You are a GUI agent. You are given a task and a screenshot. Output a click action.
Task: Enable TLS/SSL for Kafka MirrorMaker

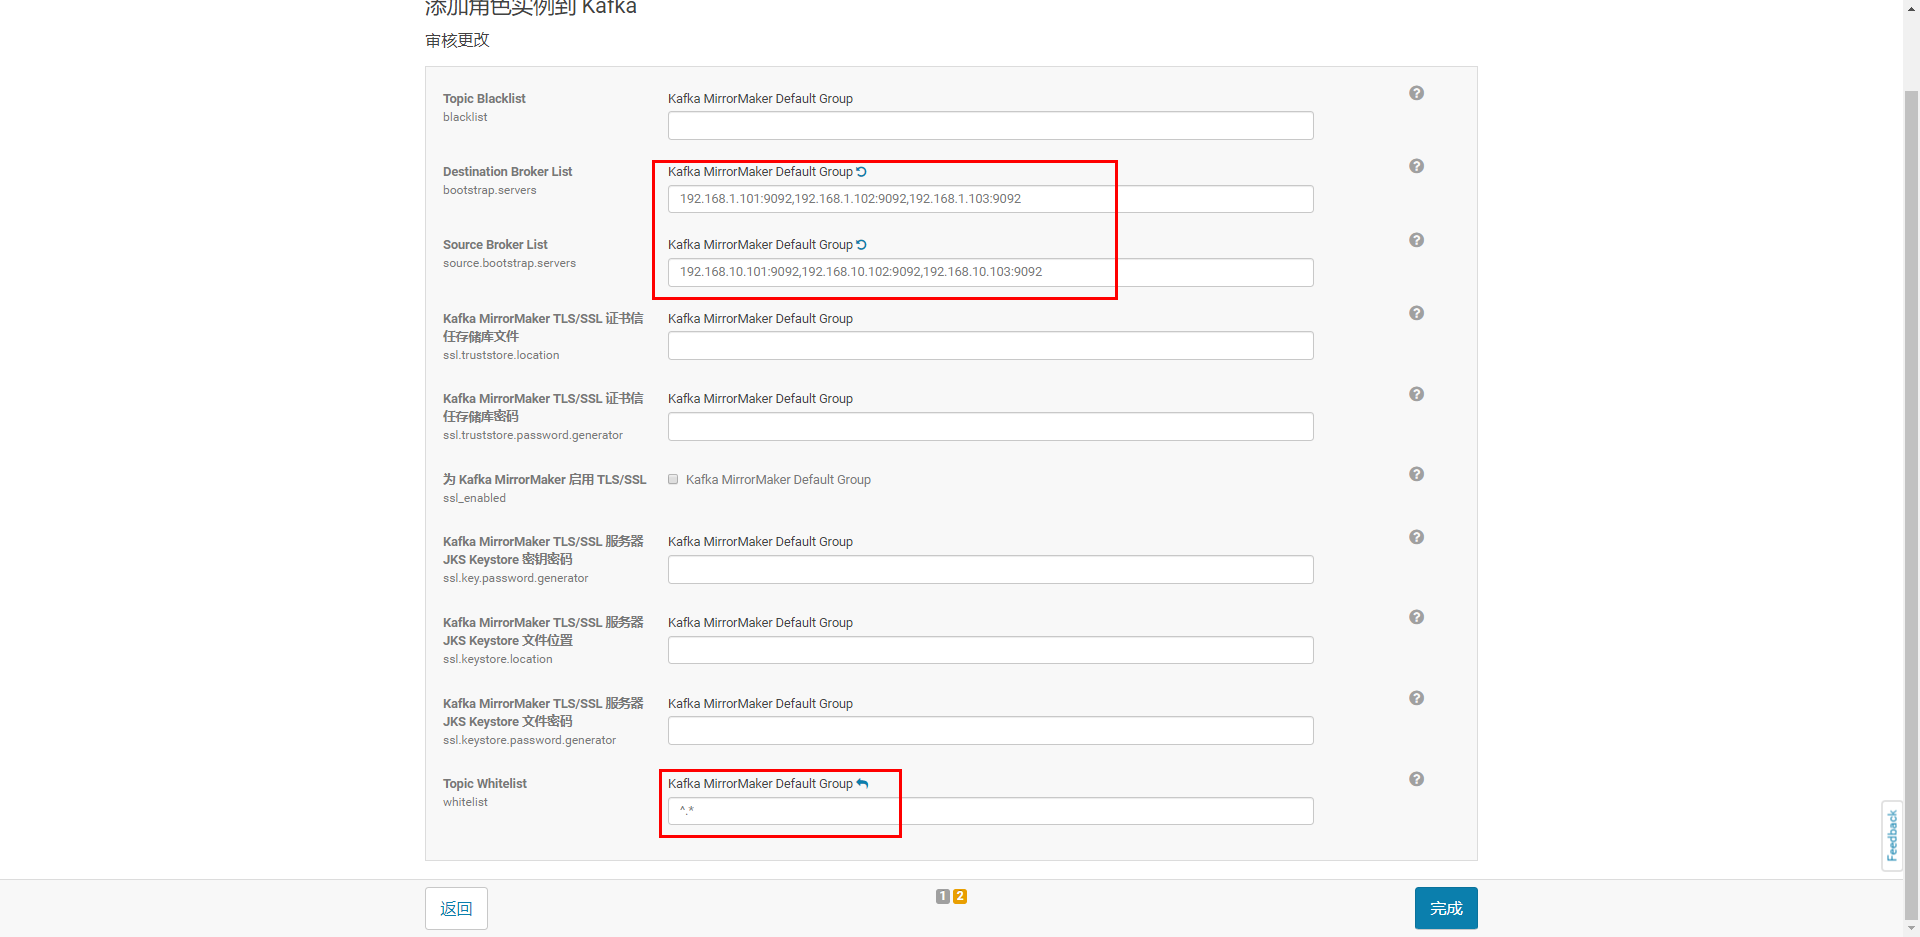673,479
